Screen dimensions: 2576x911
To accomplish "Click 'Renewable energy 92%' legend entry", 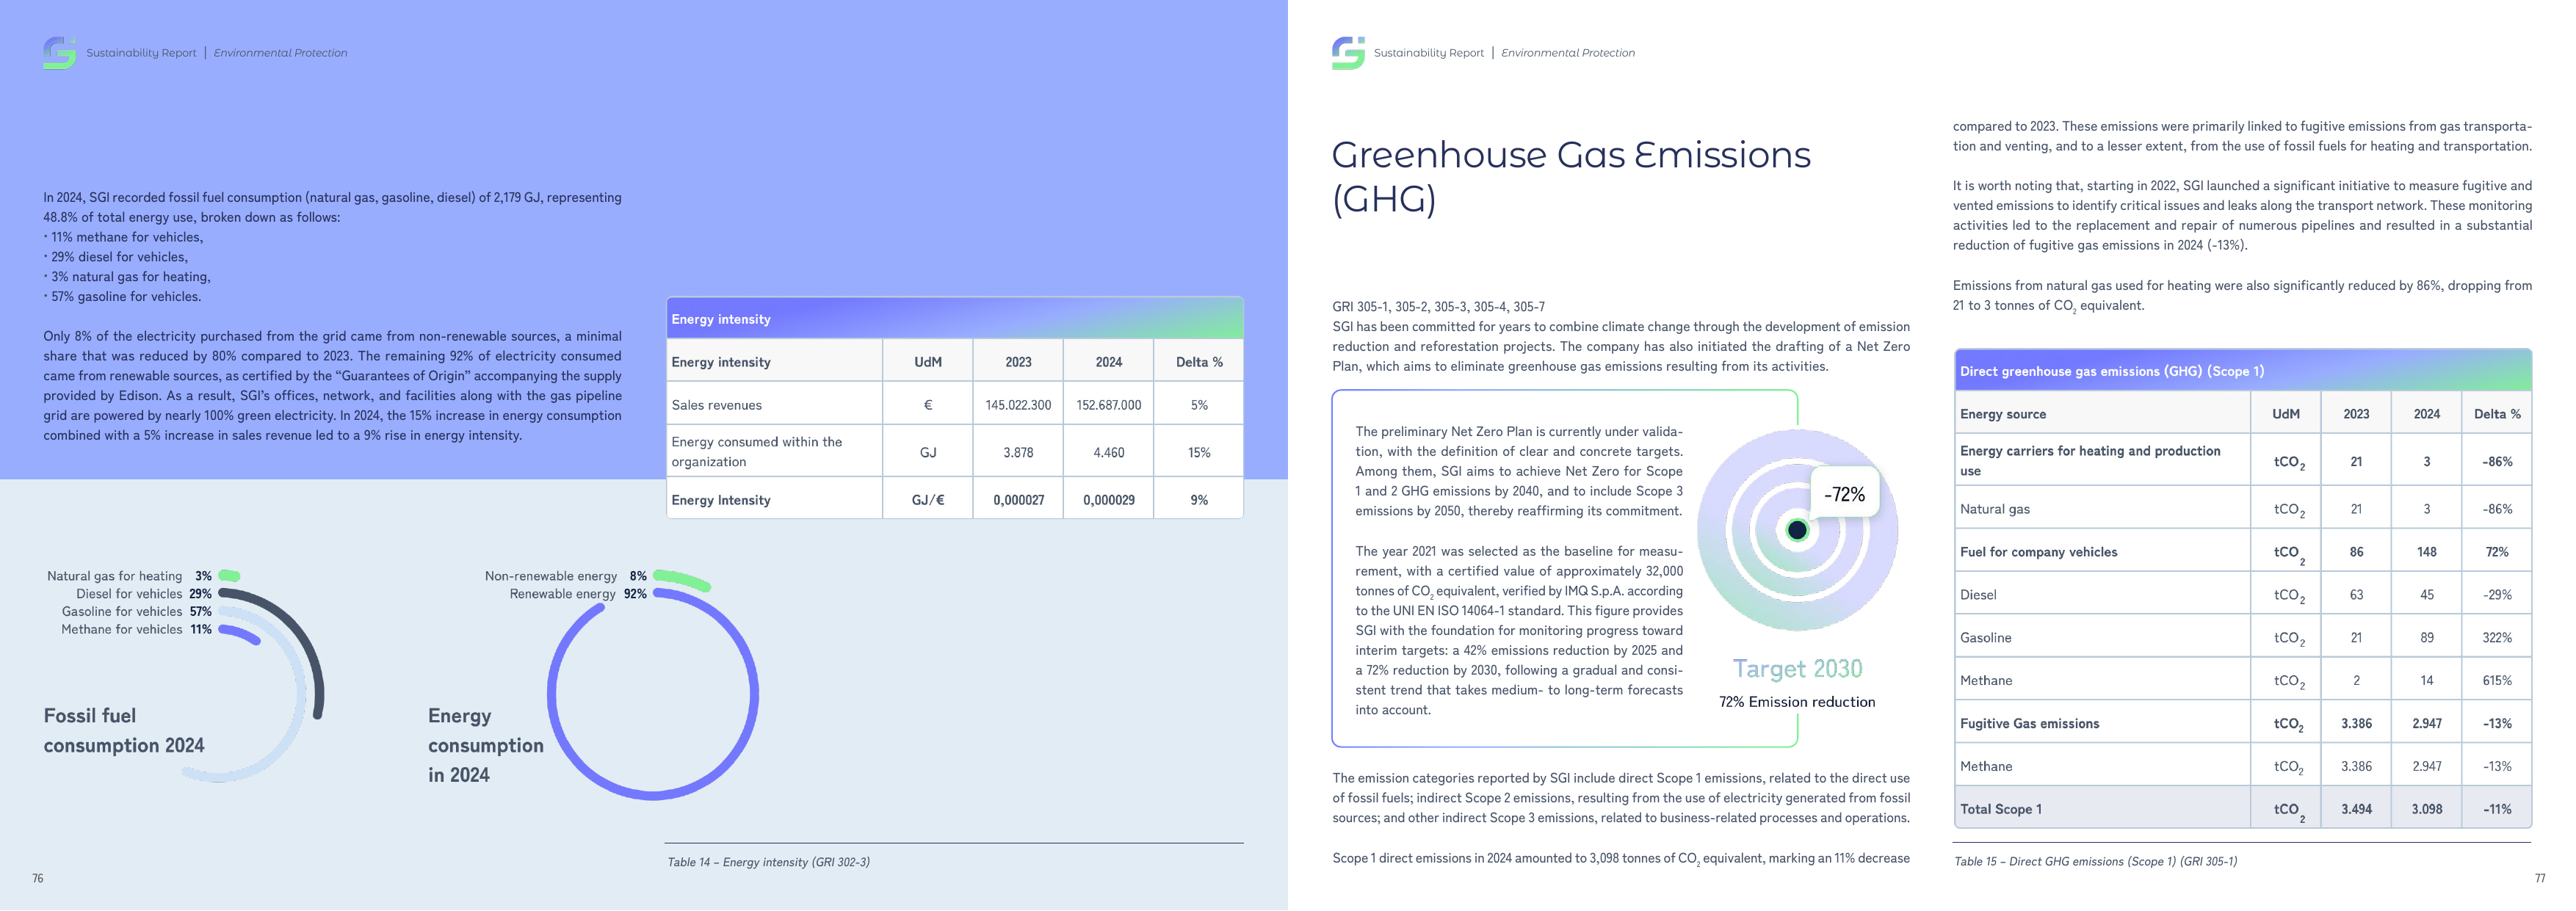I will coord(578,594).
